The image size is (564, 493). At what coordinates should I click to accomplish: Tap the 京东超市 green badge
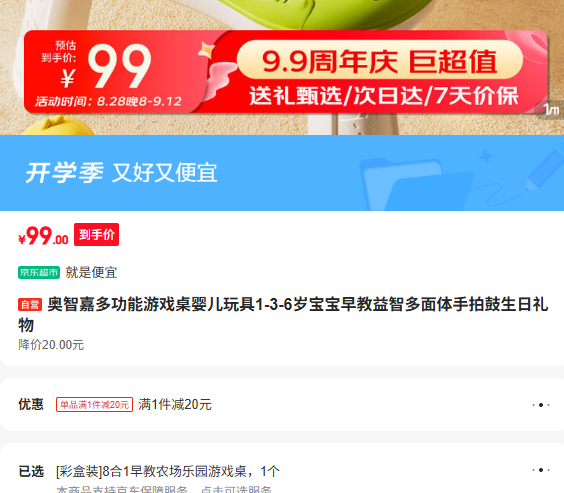39,273
